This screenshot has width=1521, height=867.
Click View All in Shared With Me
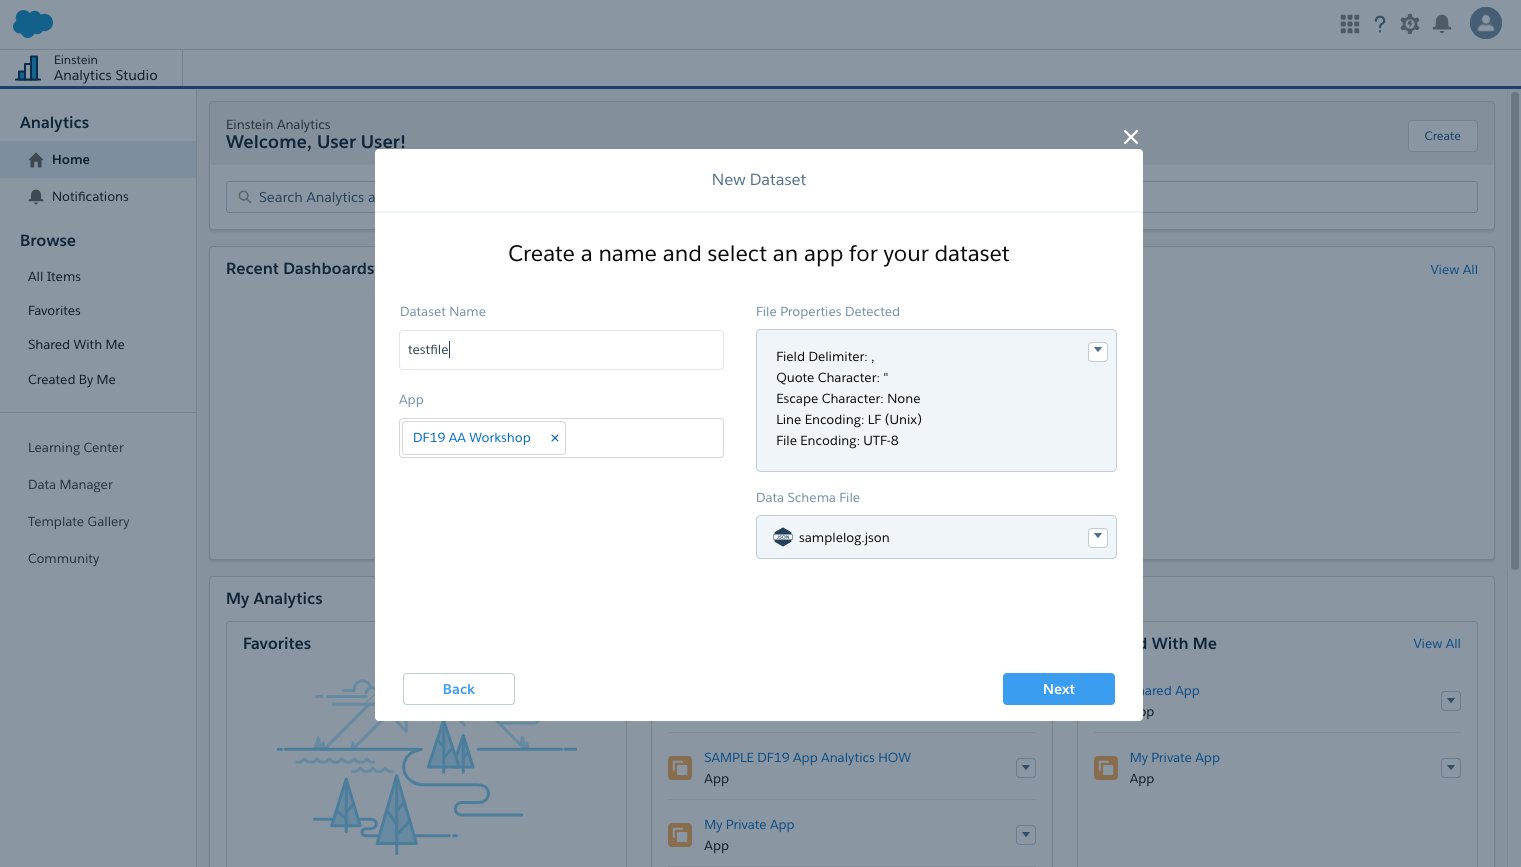(1437, 644)
